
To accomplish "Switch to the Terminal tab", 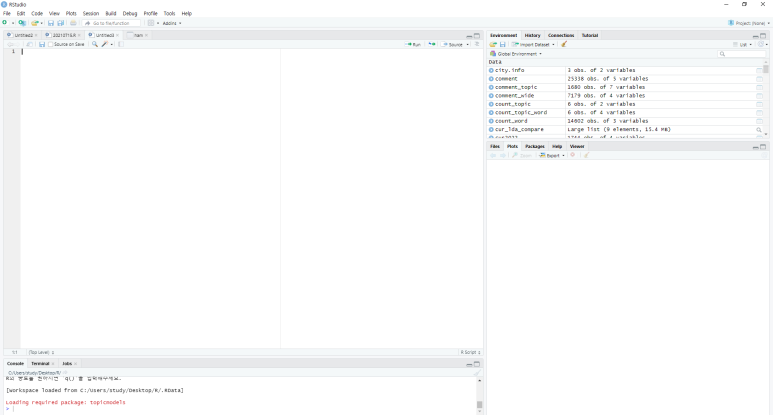I will click(40, 364).
